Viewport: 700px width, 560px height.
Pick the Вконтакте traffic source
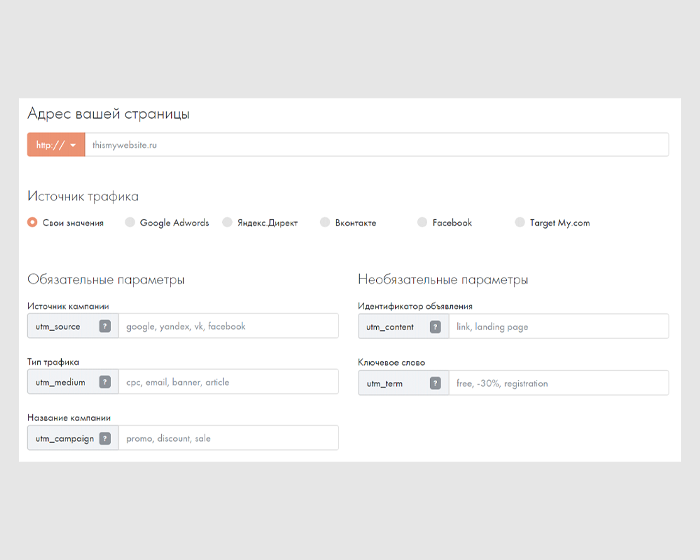click(325, 222)
